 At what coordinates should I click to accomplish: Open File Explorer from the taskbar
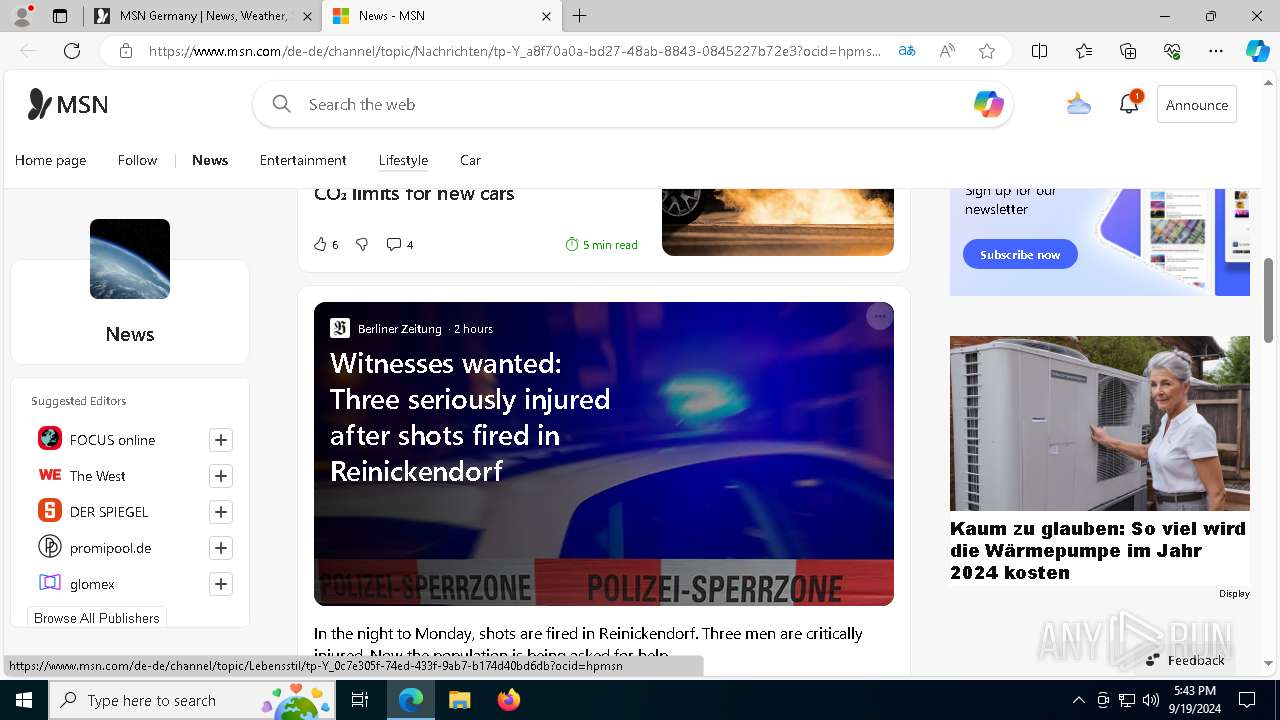pyautogui.click(x=459, y=700)
